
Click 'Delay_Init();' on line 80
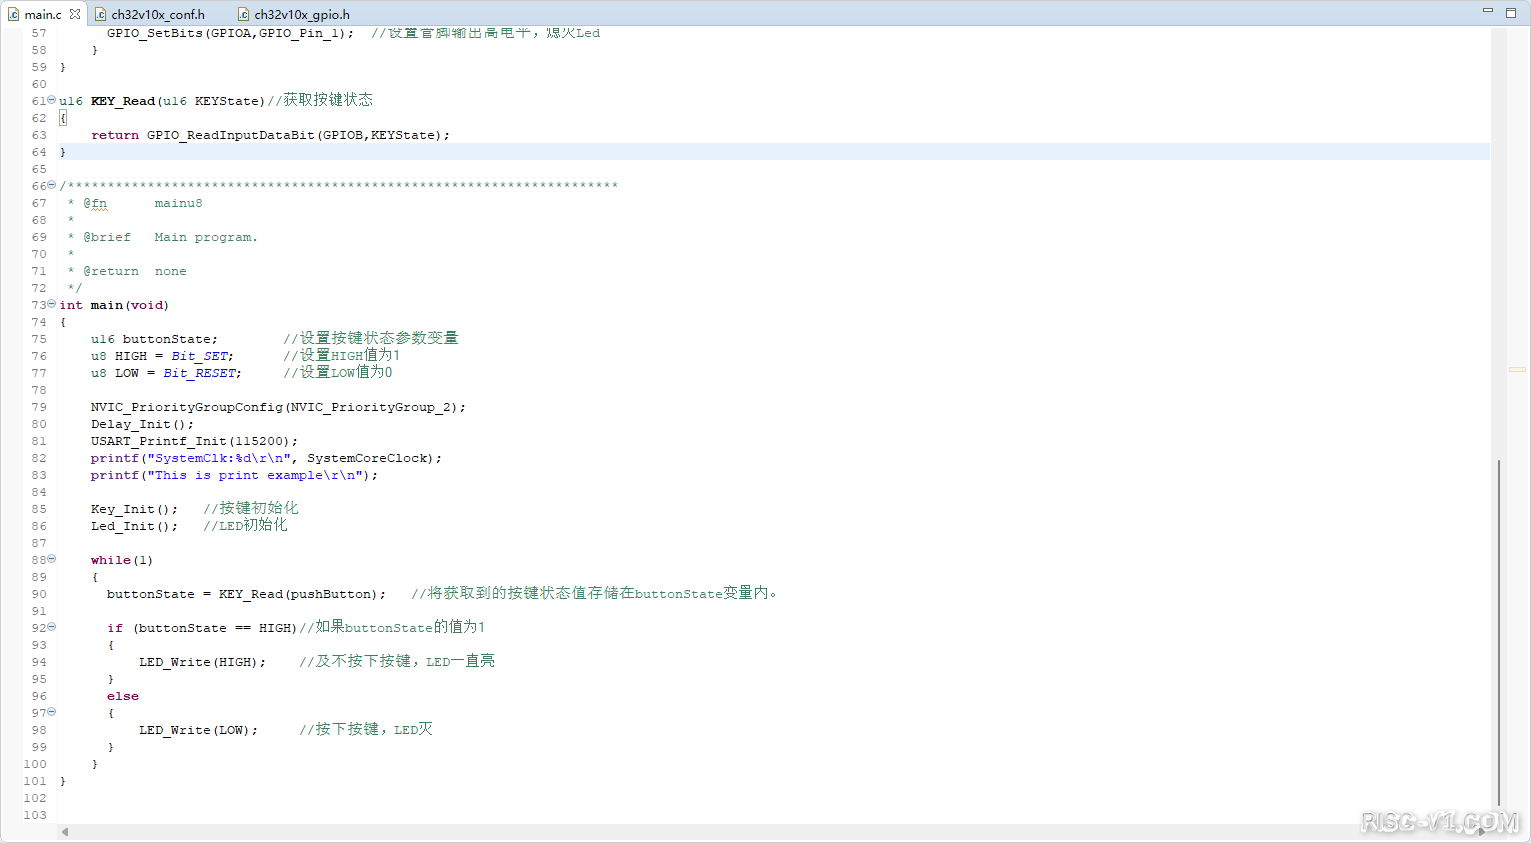[x=142, y=424]
